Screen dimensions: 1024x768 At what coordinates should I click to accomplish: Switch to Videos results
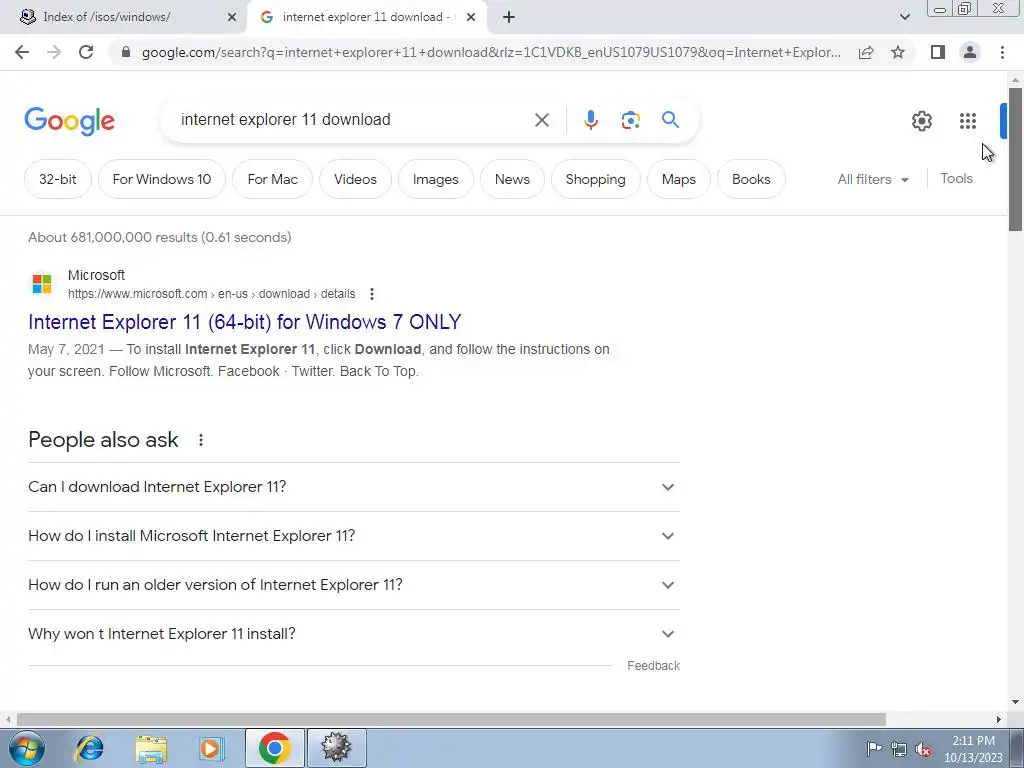[x=355, y=179]
